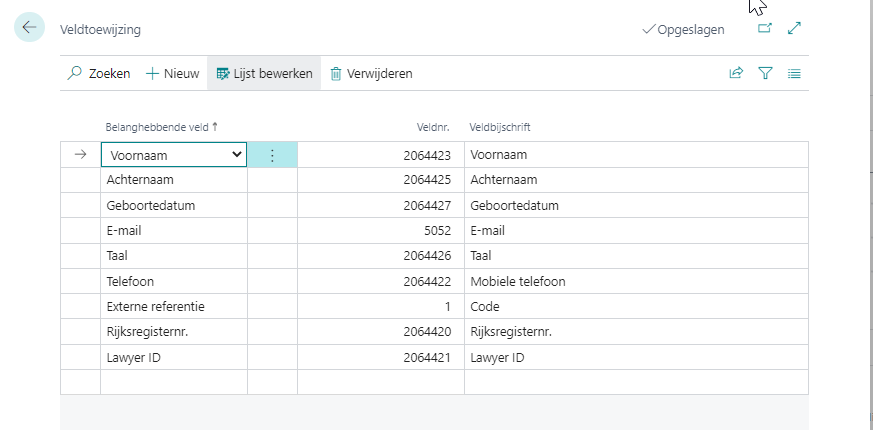Select the Lawyer ID stakeholder field cell

point(174,358)
